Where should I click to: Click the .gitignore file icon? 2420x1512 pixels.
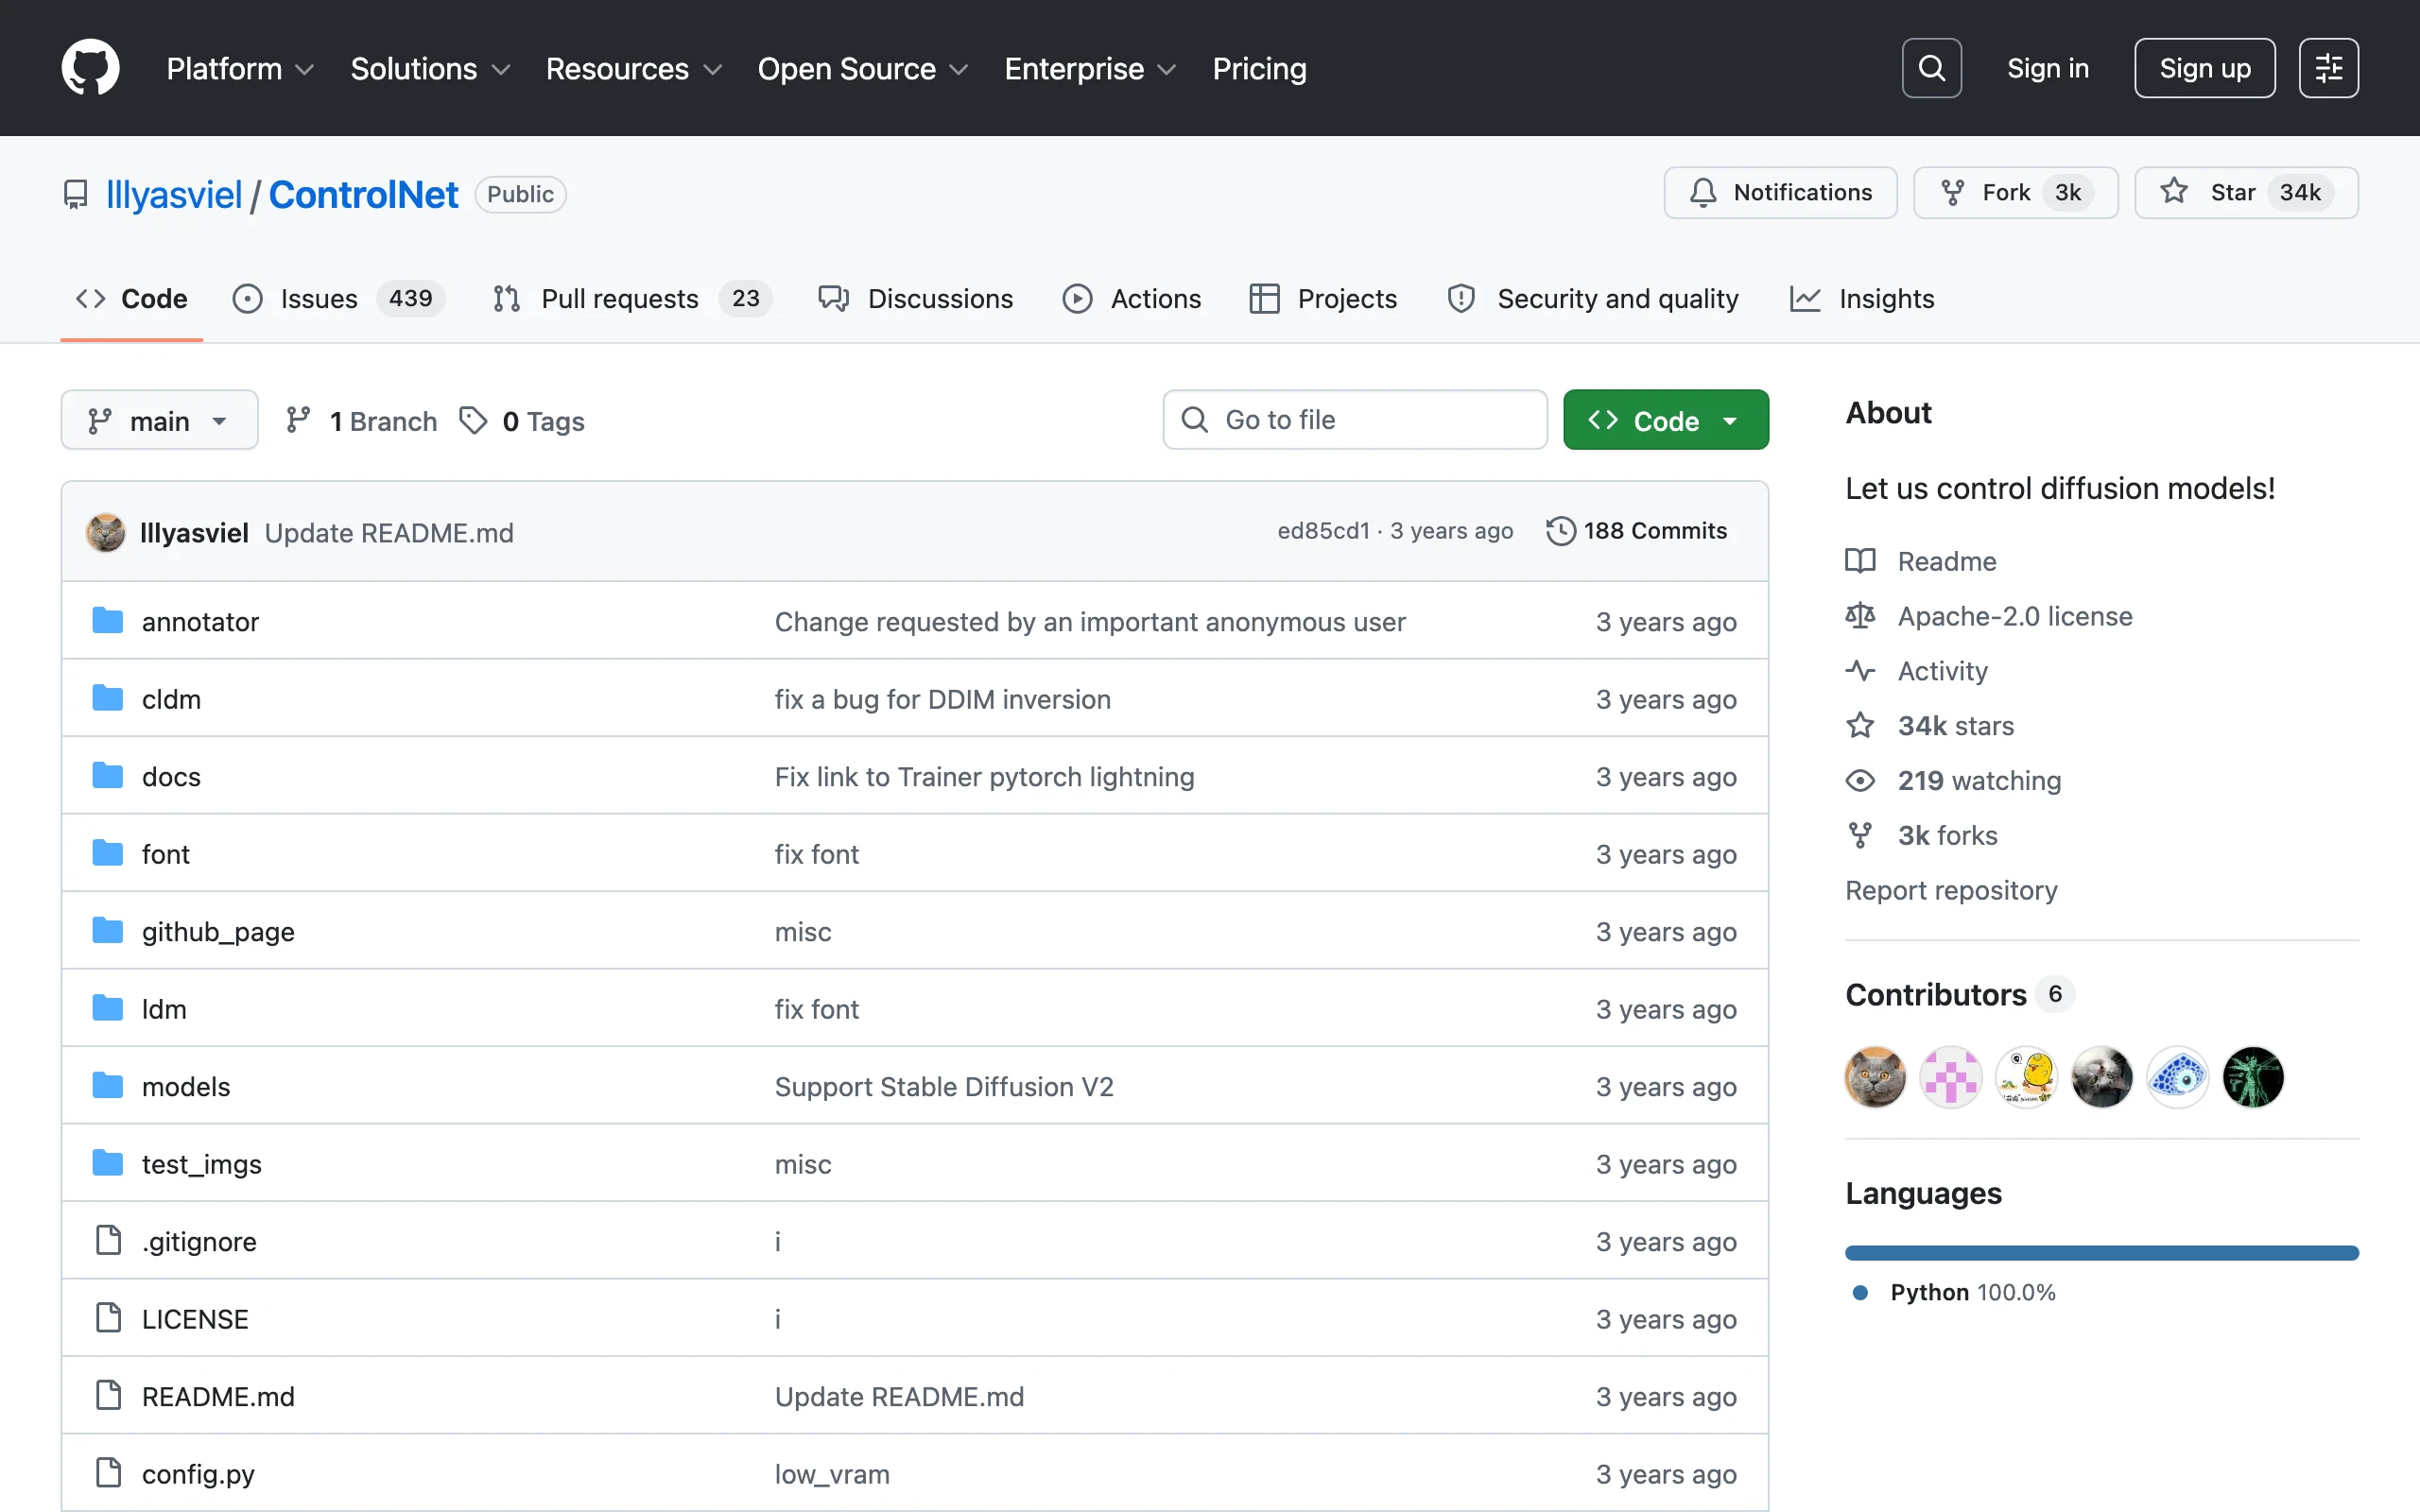pos(108,1240)
